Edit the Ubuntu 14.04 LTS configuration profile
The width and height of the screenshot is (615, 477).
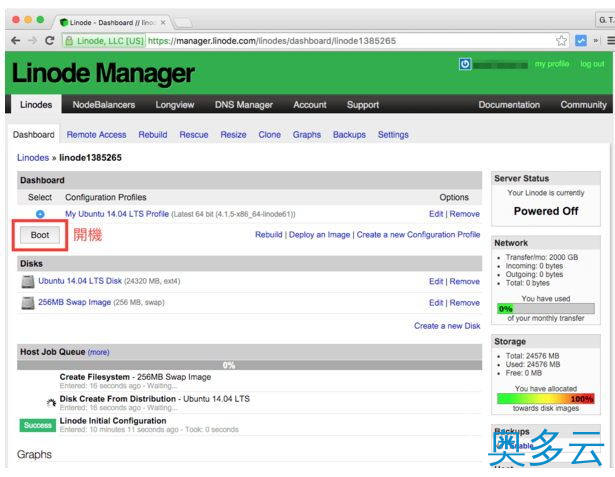coord(436,214)
